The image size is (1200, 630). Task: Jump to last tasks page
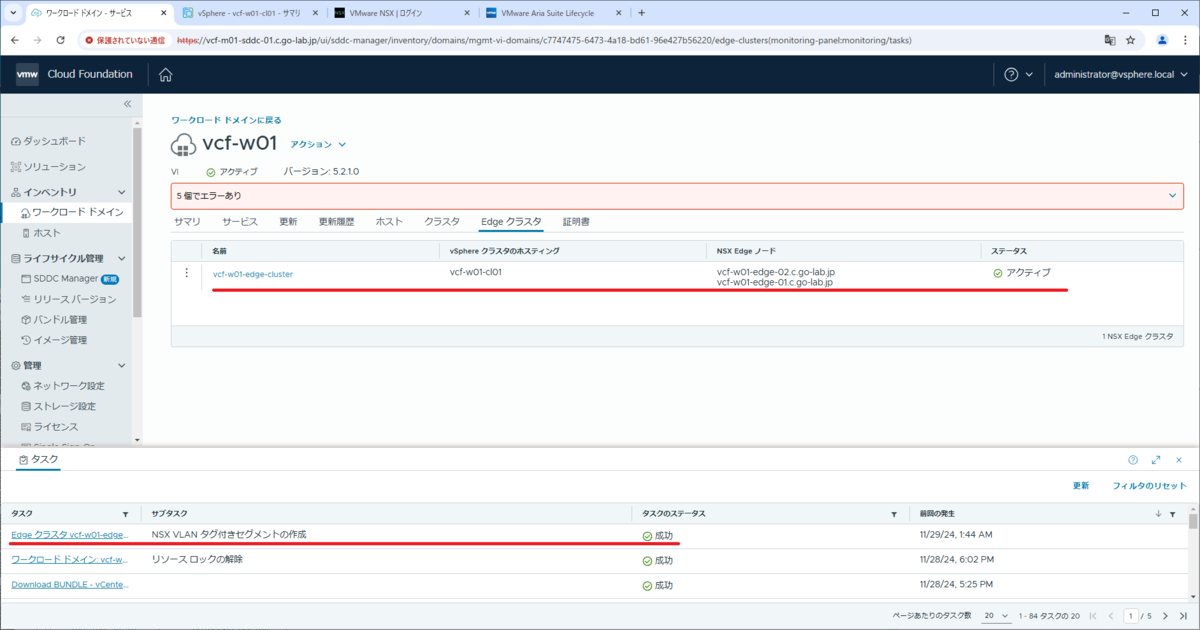[x=1182, y=615]
